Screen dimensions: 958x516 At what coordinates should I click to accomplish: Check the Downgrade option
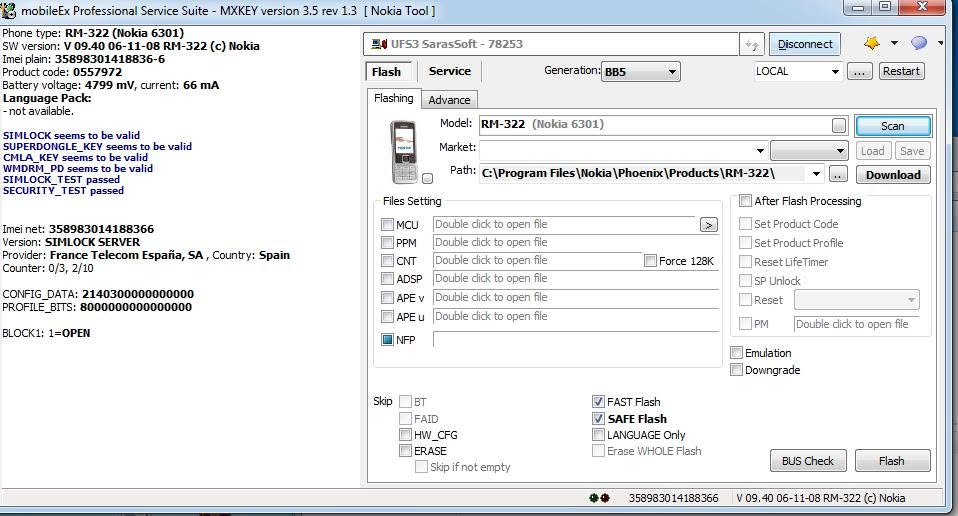737,370
